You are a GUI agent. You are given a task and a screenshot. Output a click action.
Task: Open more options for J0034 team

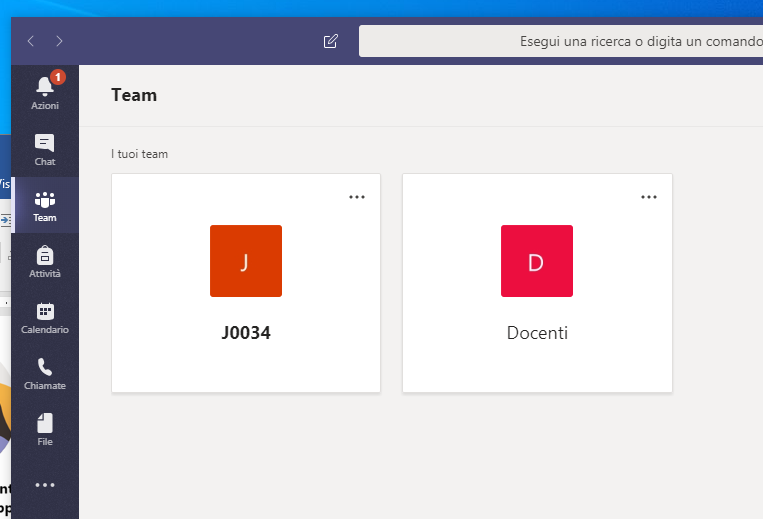point(357,197)
